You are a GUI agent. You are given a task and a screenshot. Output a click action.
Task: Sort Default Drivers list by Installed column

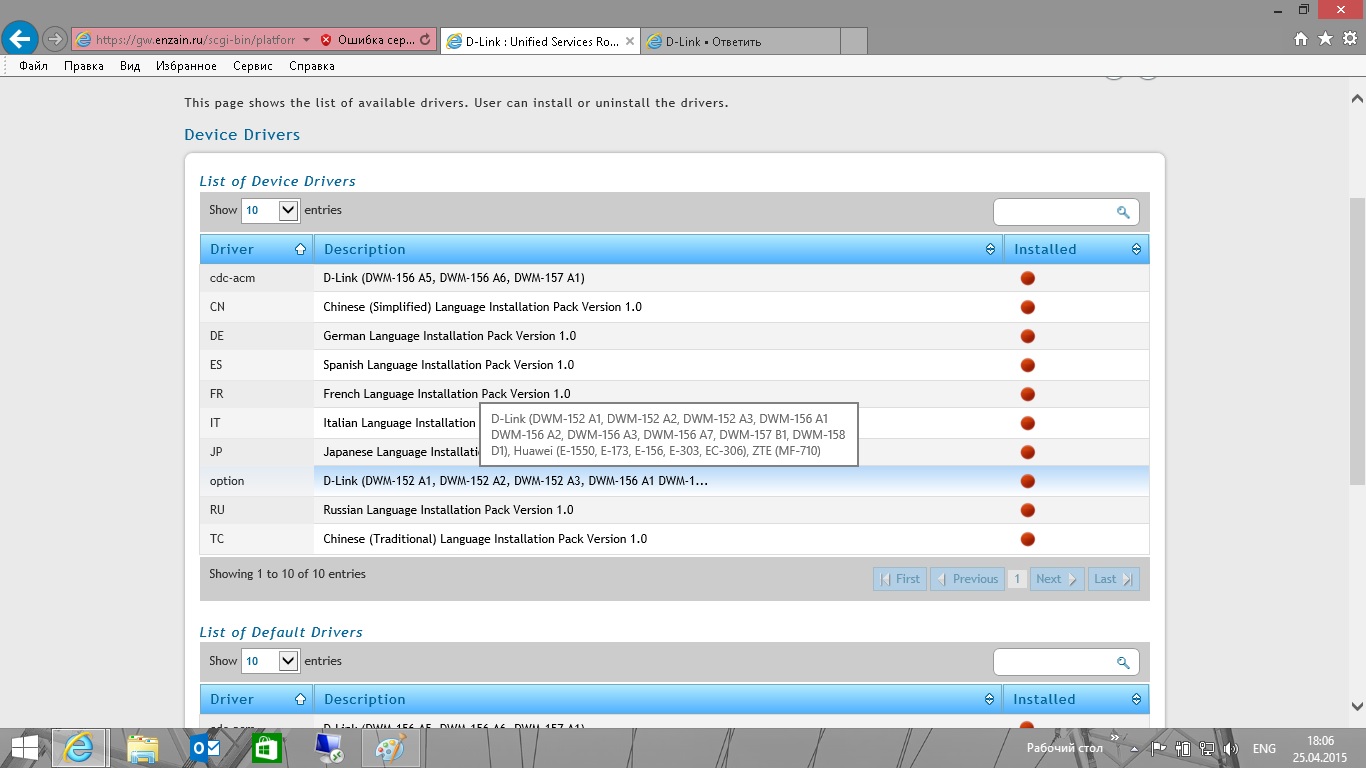(x=1077, y=699)
